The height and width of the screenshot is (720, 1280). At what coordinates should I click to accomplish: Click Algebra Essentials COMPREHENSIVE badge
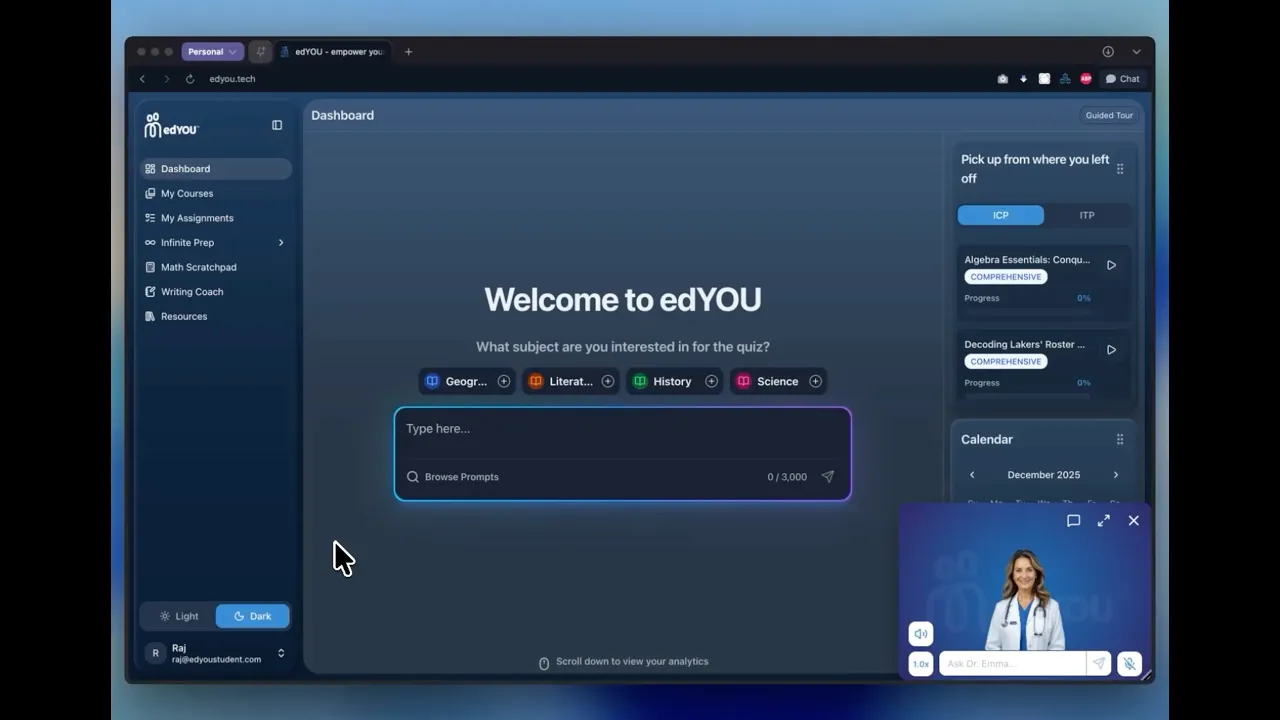pyautogui.click(x=1006, y=277)
